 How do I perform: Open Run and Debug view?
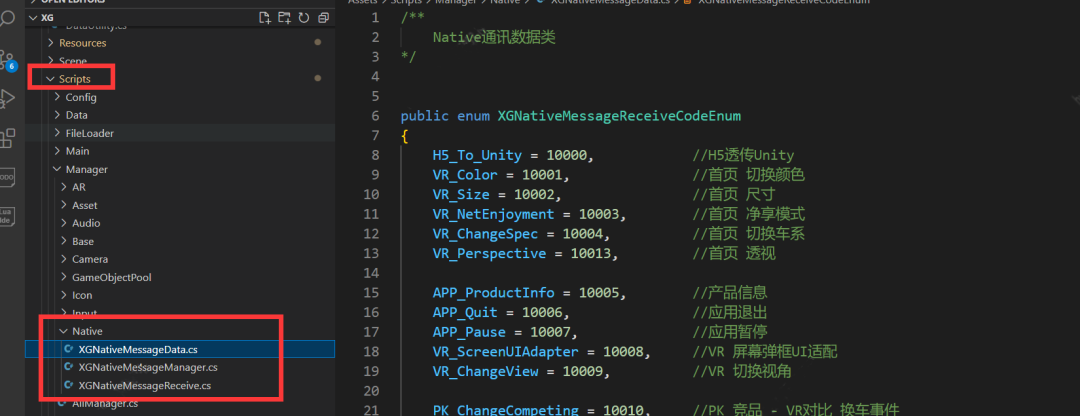7,98
